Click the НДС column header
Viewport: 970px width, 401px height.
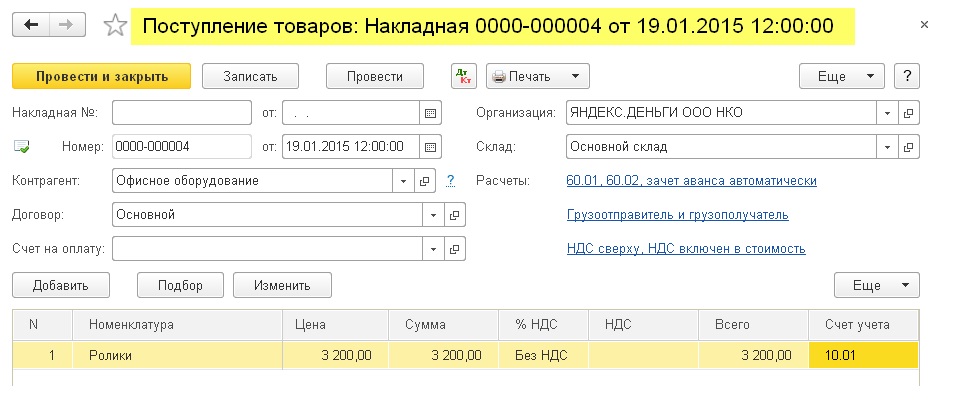(644, 325)
